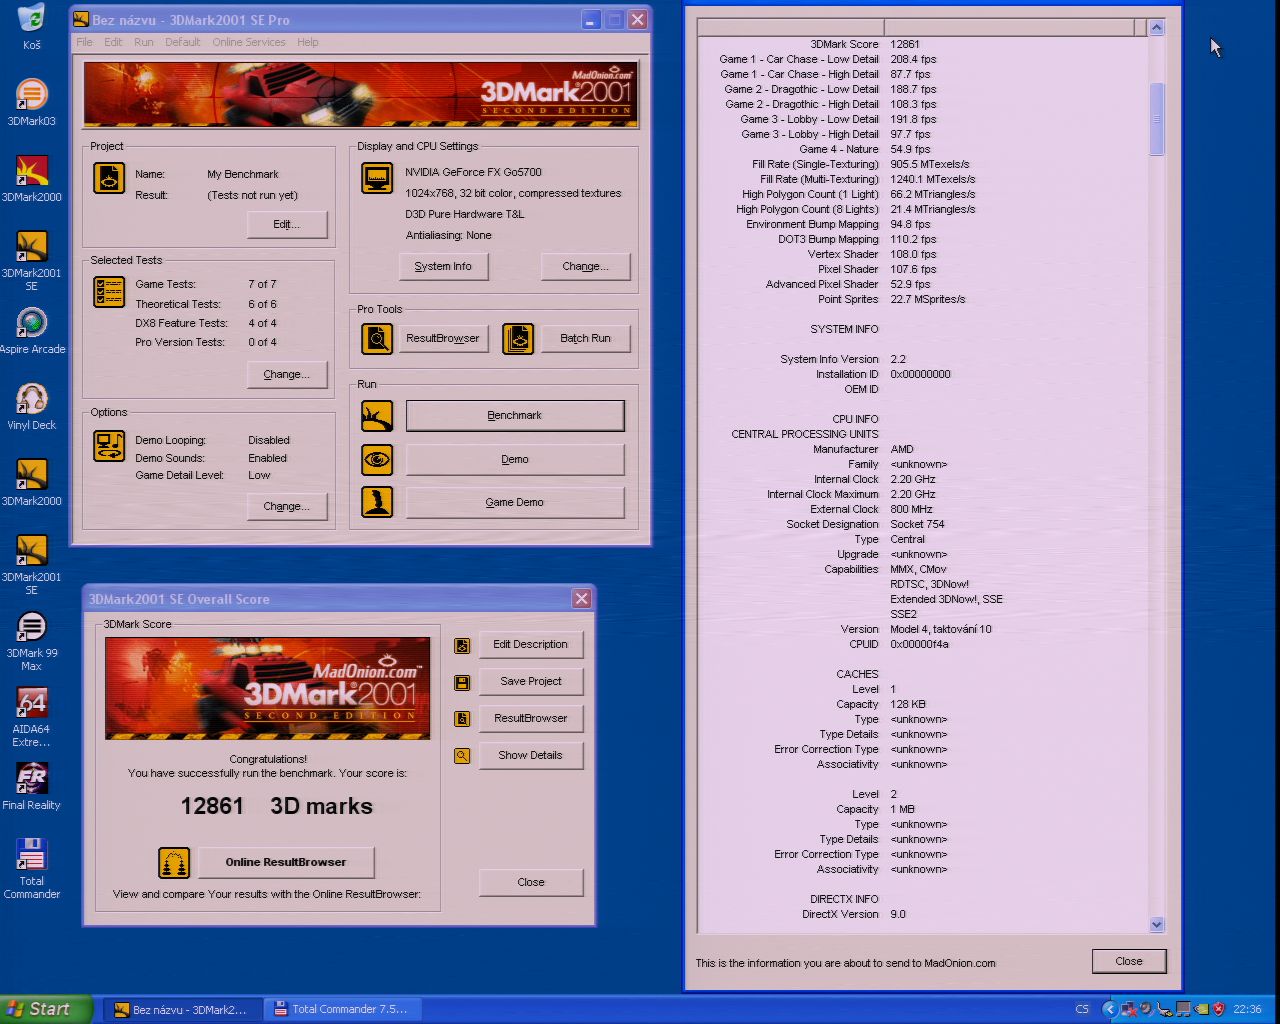Click the ResultBrowser button in Pro Tools
This screenshot has height=1024, width=1280.
click(x=443, y=338)
